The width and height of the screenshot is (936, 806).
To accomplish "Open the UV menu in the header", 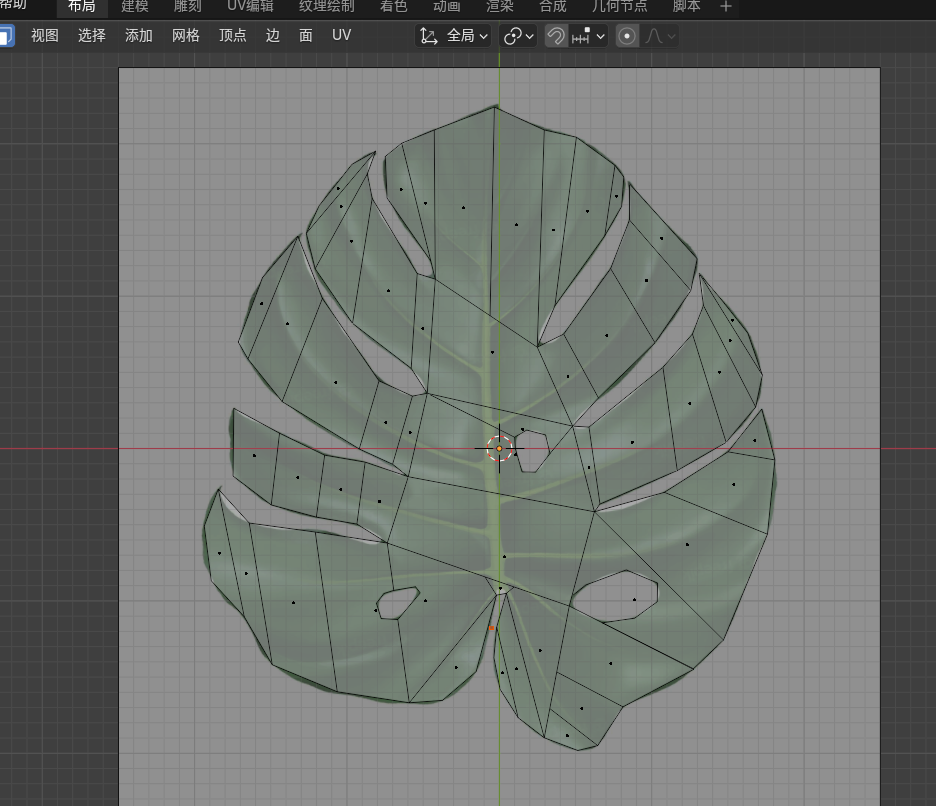I will [x=341, y=35].
